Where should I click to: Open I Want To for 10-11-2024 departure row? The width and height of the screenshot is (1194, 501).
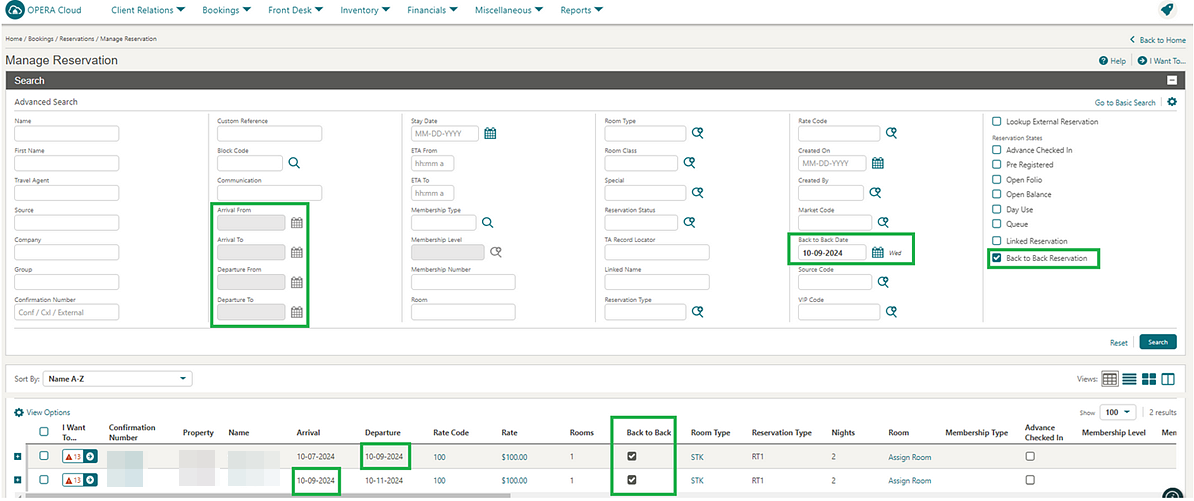click(x=80, y=480)
